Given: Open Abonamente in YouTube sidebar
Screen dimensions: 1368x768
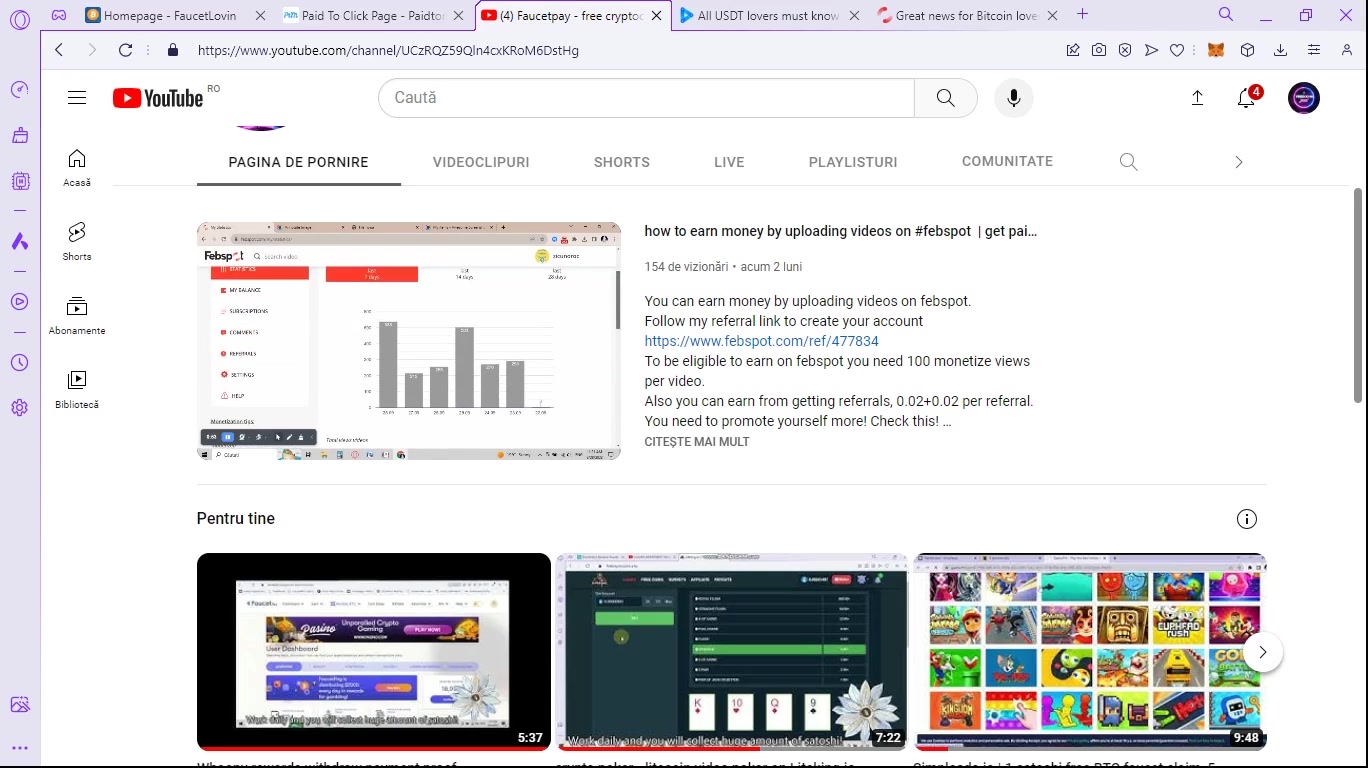Looking at the screenshot, I should point(77,316).
